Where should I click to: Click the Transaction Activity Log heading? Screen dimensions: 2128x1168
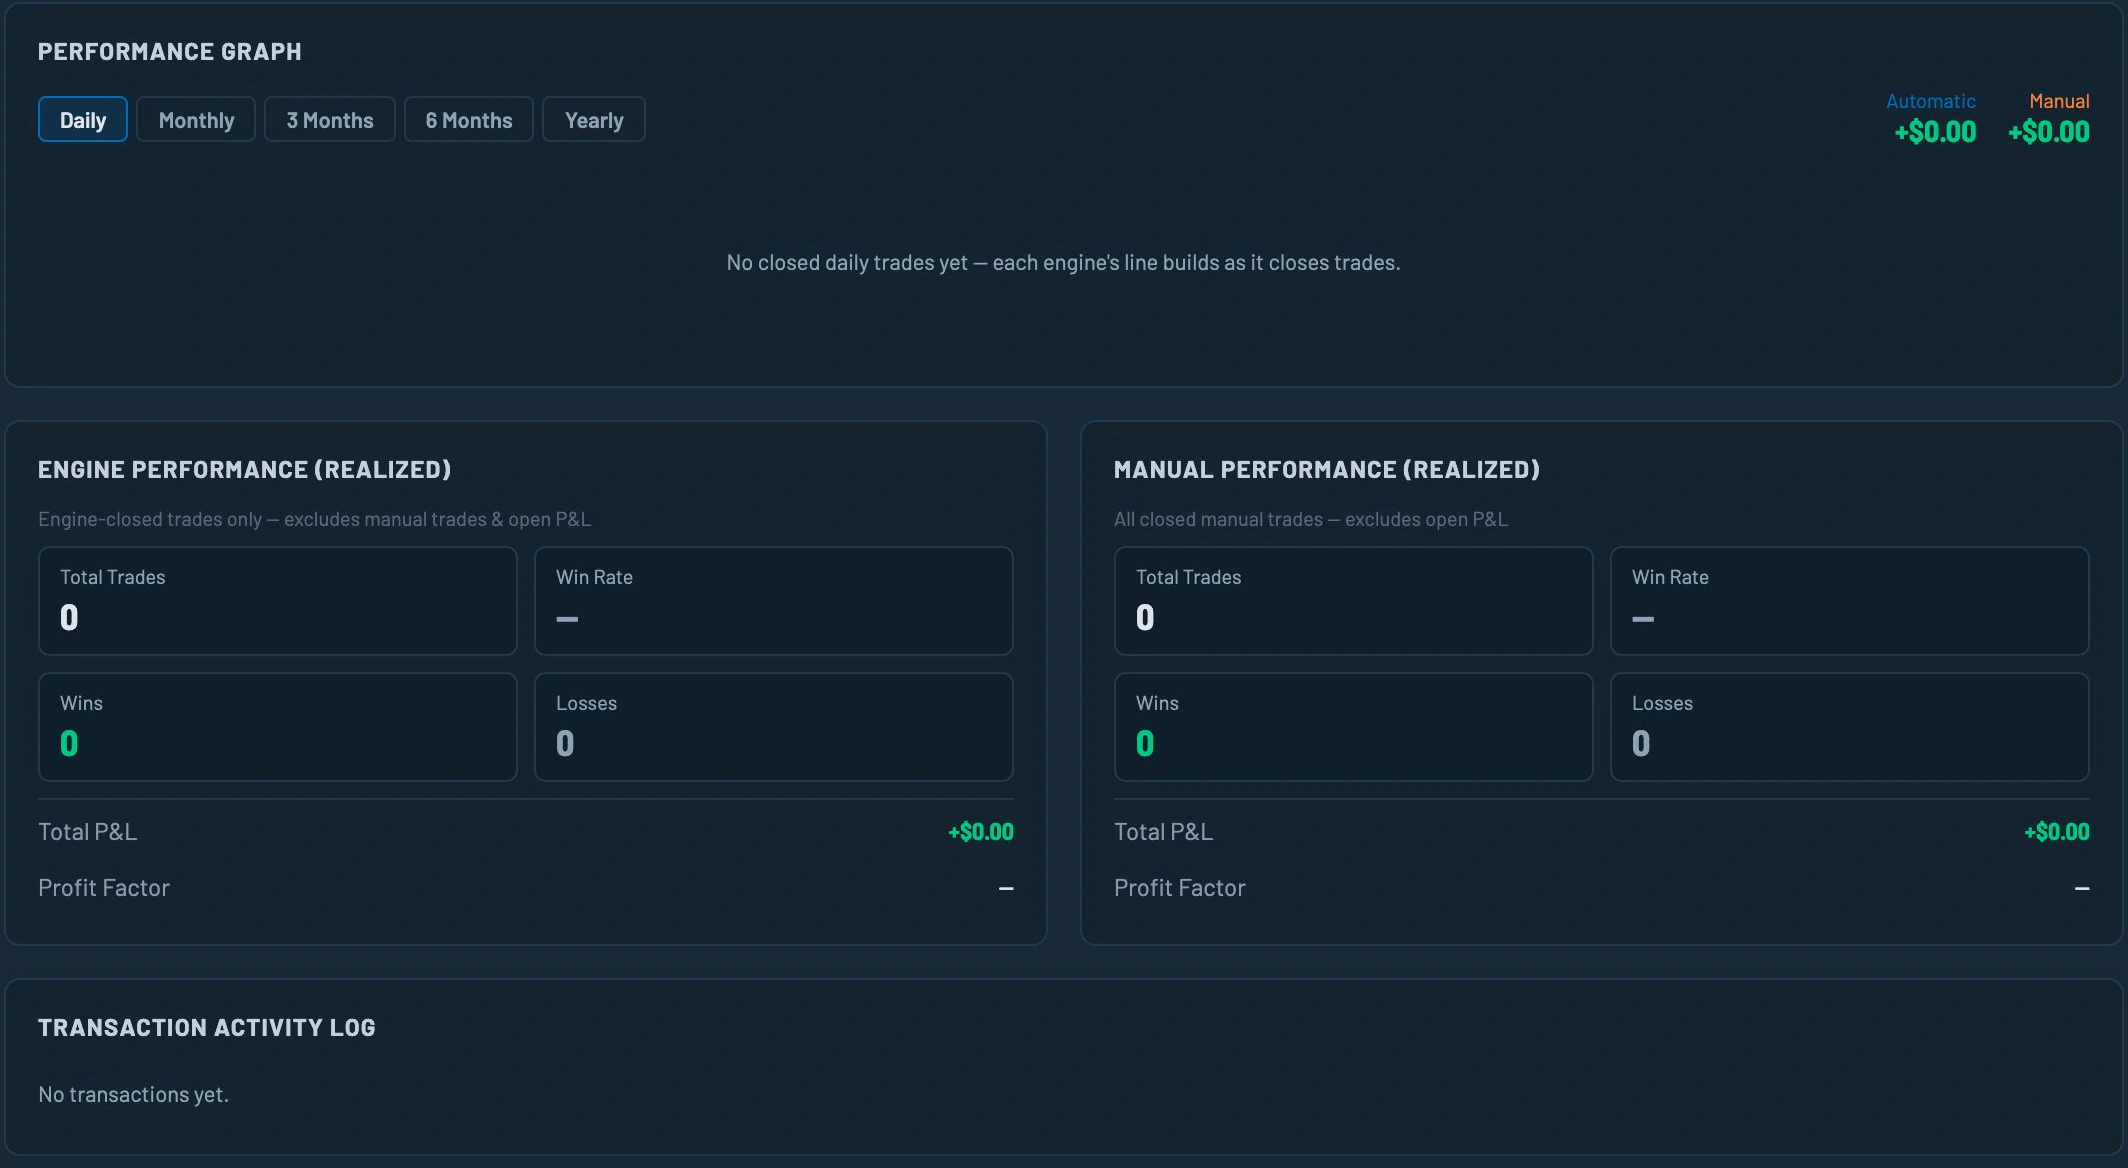click(x=207, y=1028)
